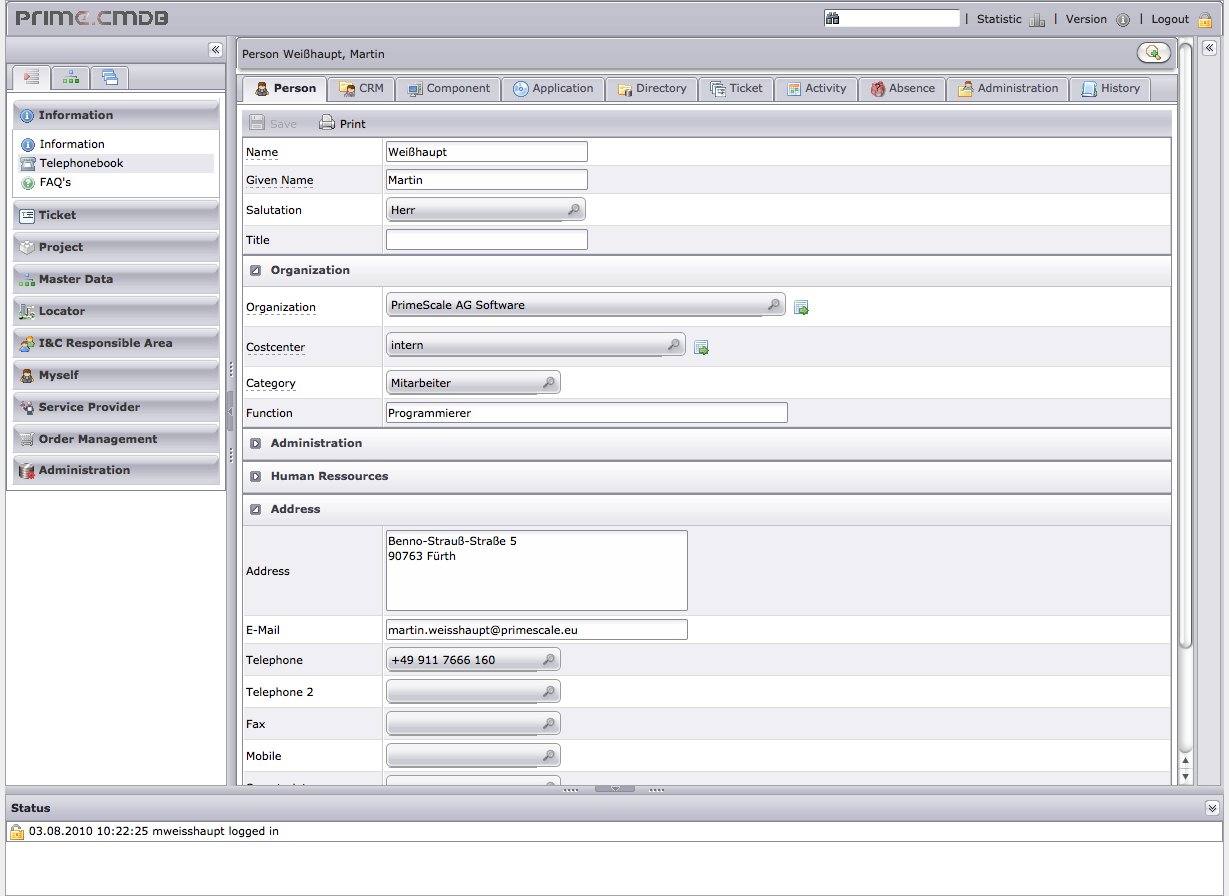Screen dimensions: 1229x896
Task: Click the Statistic bar chart icon
Action: coord(1036,20)
